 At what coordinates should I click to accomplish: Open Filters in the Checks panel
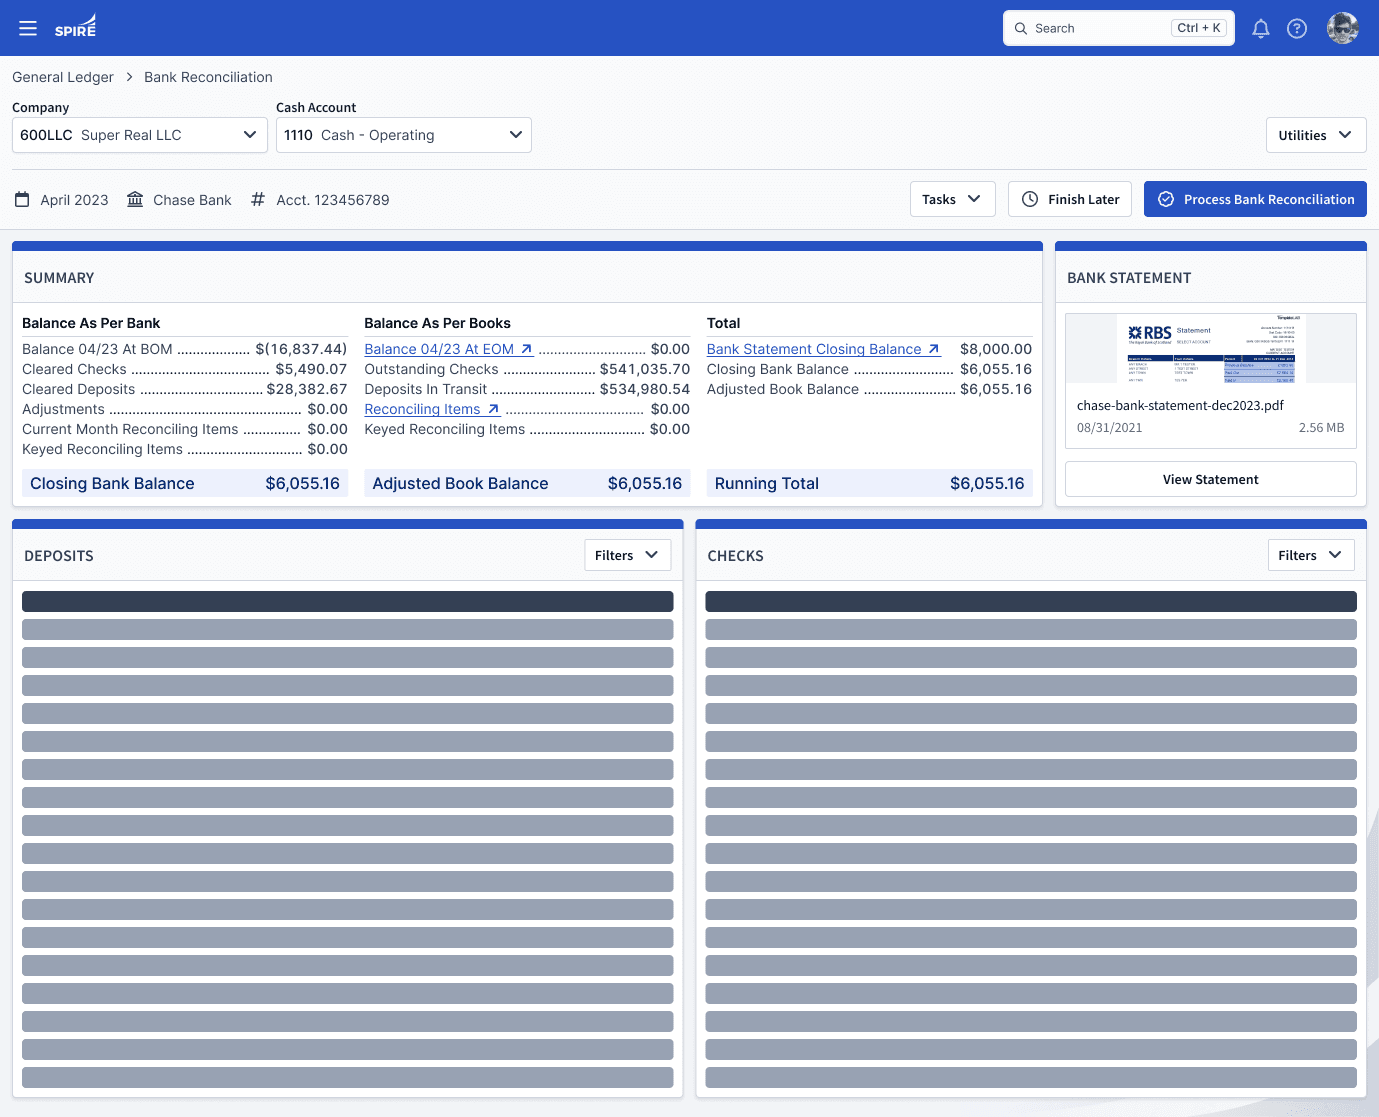point(1309,555)
